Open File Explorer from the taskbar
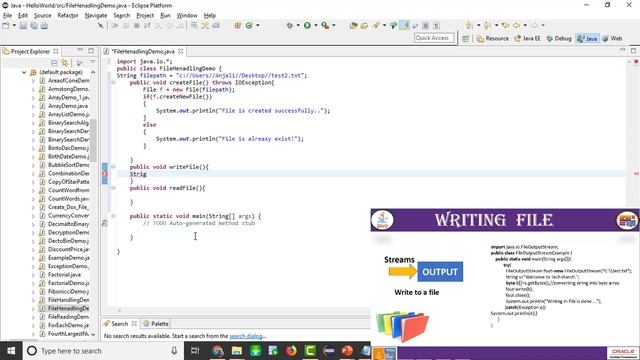Viewport: 640px width, 360px height. 237,351
